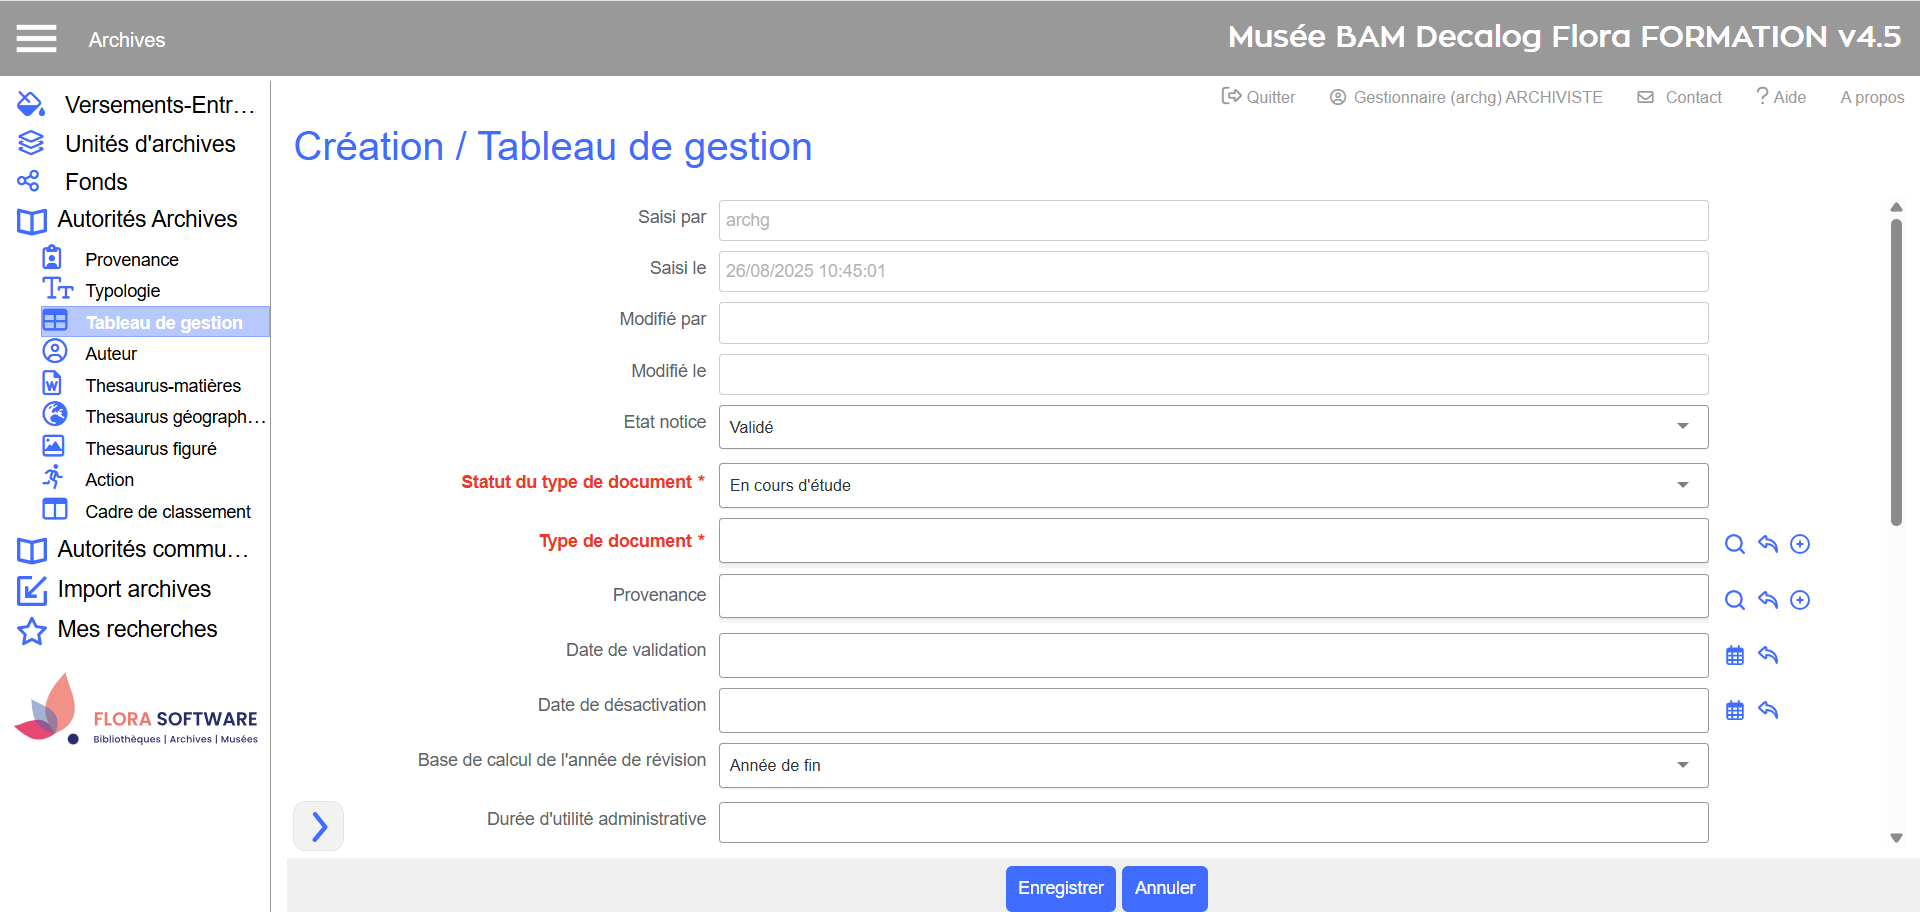
Task: Click search icon next to Provenance field
Action: pyautogui.click(x=1735, y=600)
